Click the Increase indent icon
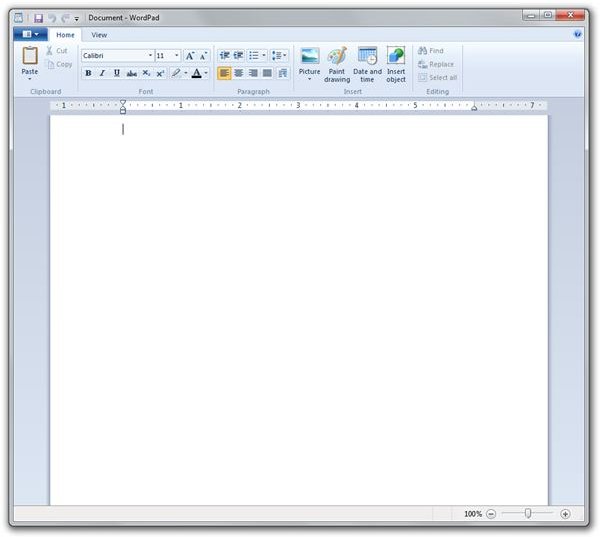This screenshot has height=537, width=600. pyautogui.click(x=238, y=55)
